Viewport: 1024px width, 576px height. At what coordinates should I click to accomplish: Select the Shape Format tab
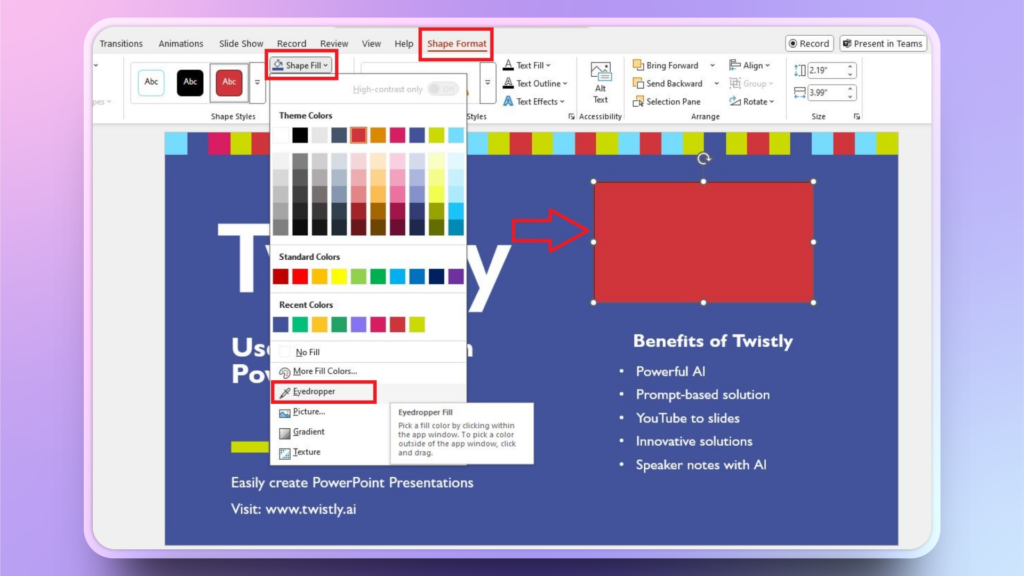tap(456, 44)
